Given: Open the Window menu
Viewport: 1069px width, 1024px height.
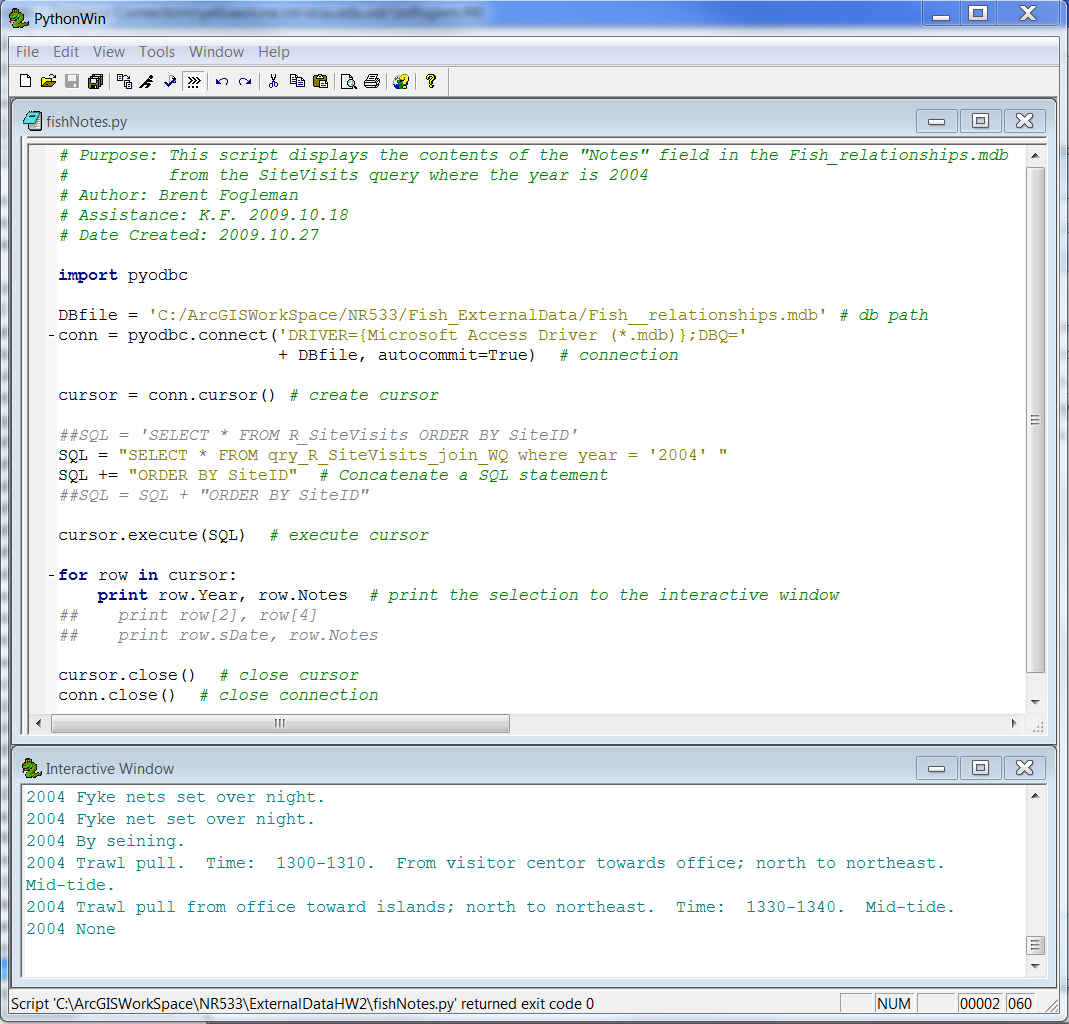Looking at the screenshot, I should pos(216,52).
